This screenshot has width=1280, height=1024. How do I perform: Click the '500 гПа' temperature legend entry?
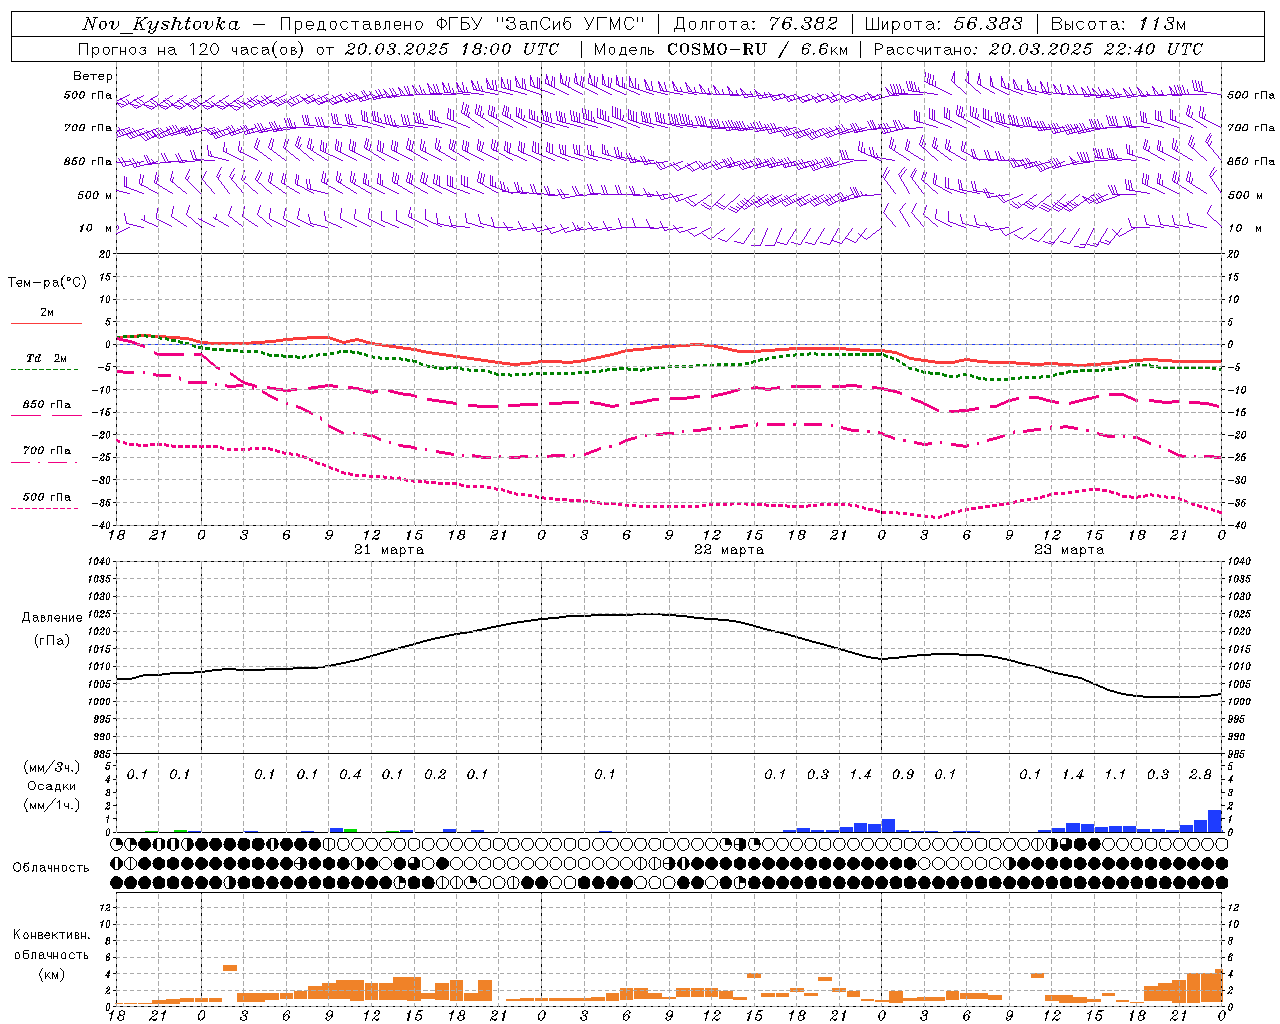tap(47, 497)
